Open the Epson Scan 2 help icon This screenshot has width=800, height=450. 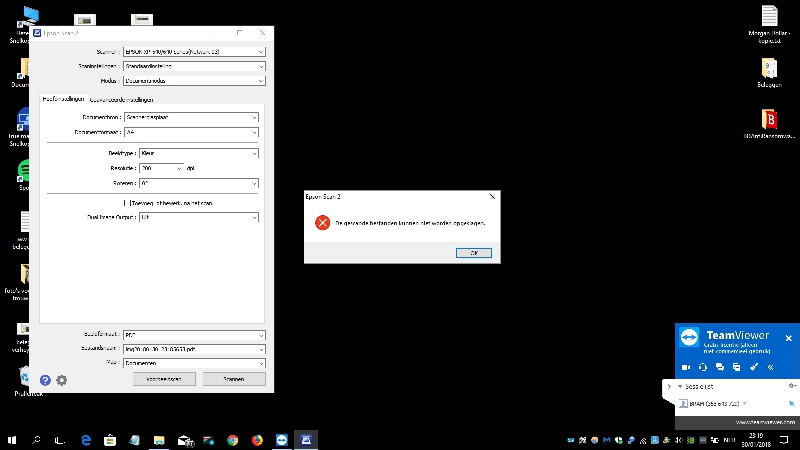coord(45,380)
